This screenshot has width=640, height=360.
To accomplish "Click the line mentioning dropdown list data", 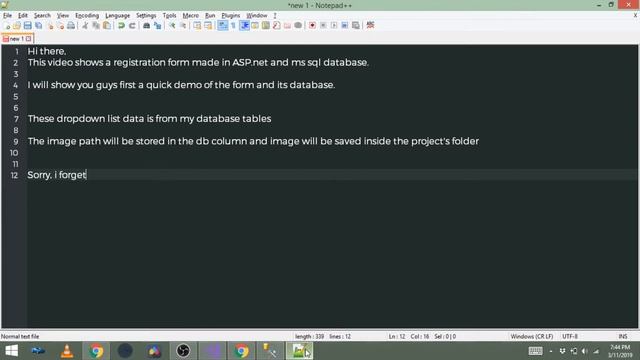I will [x=149, y=119].
